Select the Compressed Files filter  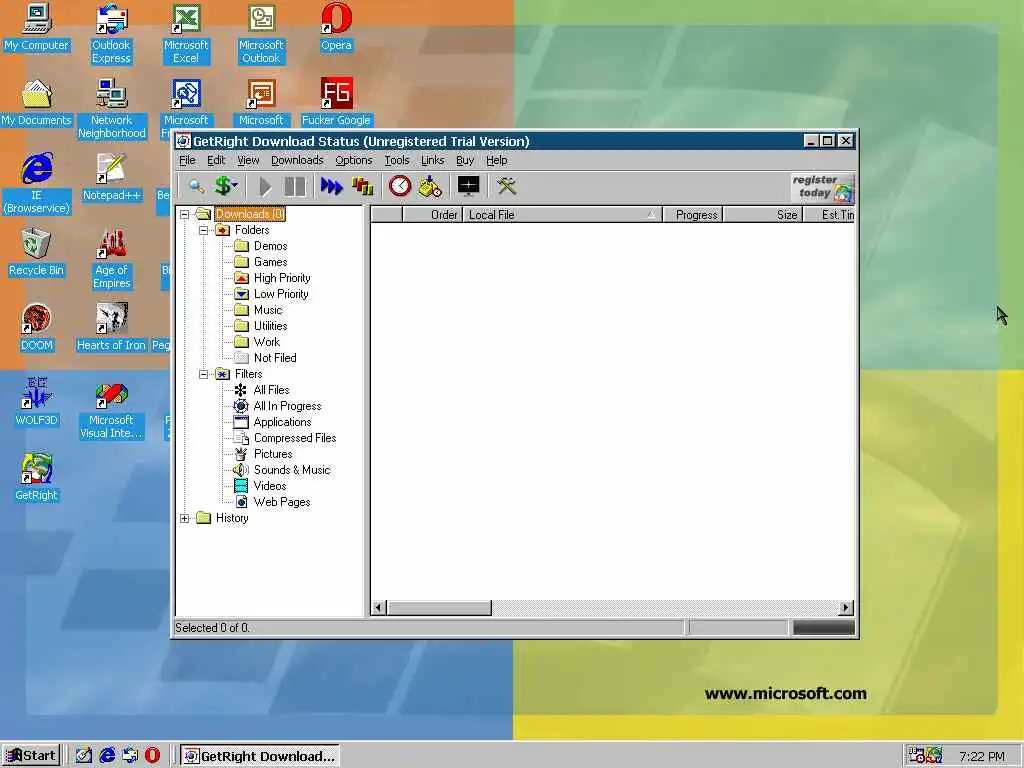point(295,438)
